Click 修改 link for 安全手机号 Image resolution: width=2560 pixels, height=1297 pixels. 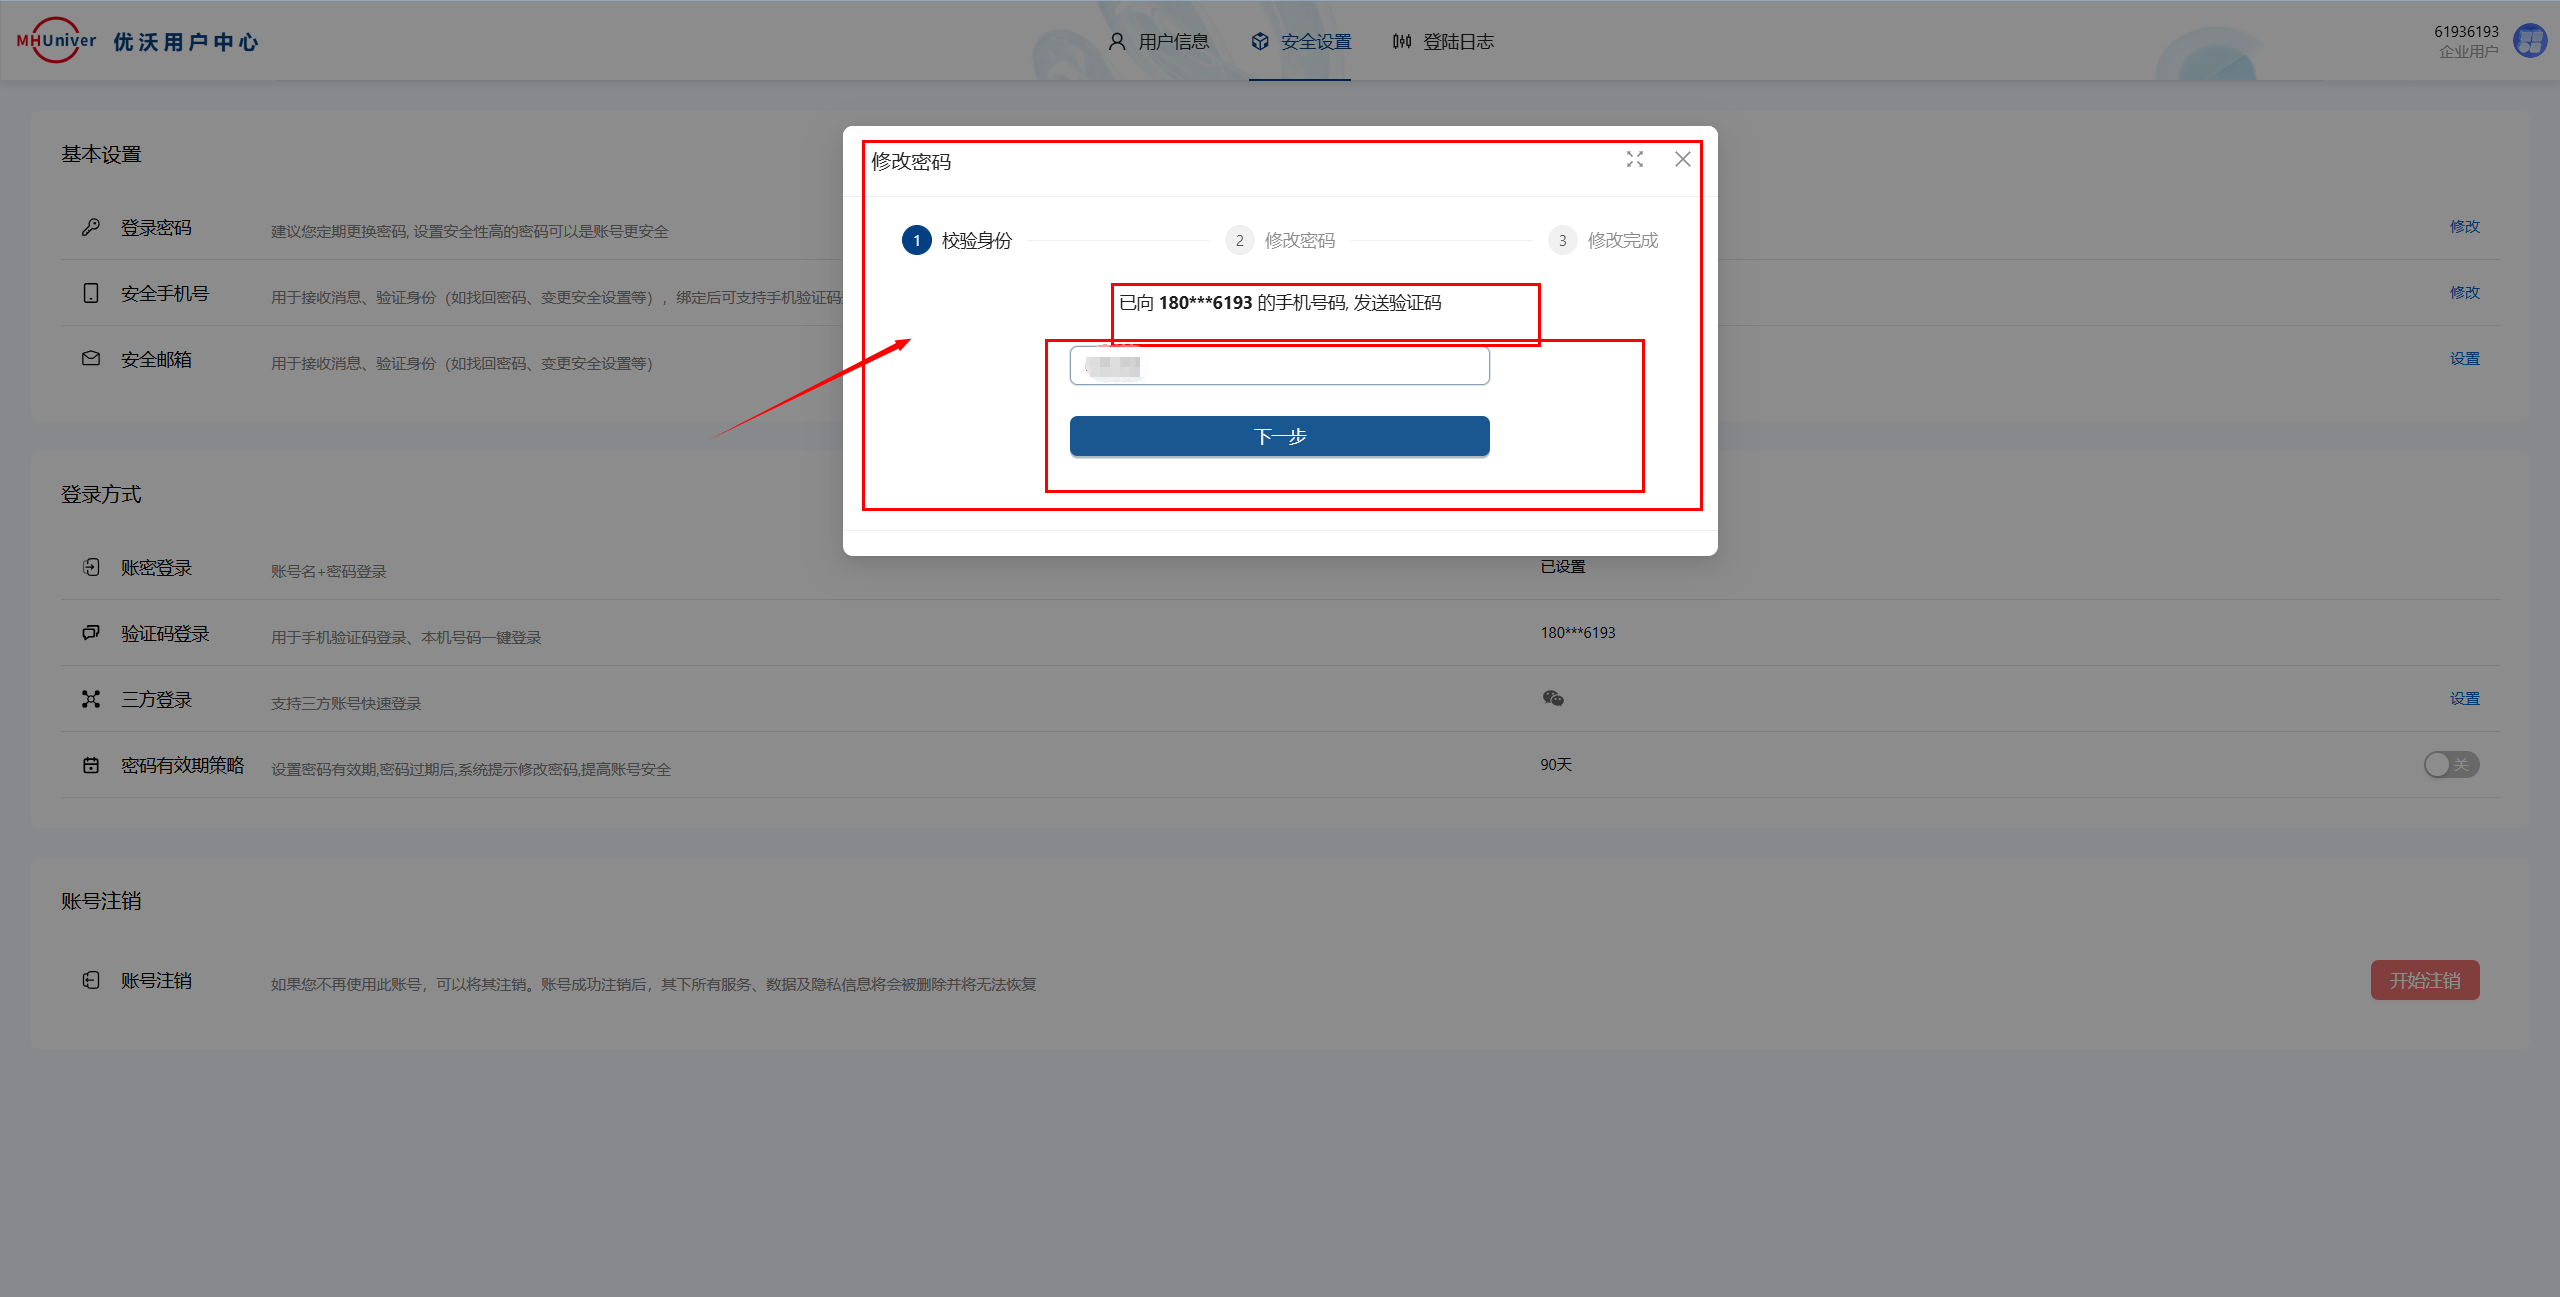tap(2464, 293)
